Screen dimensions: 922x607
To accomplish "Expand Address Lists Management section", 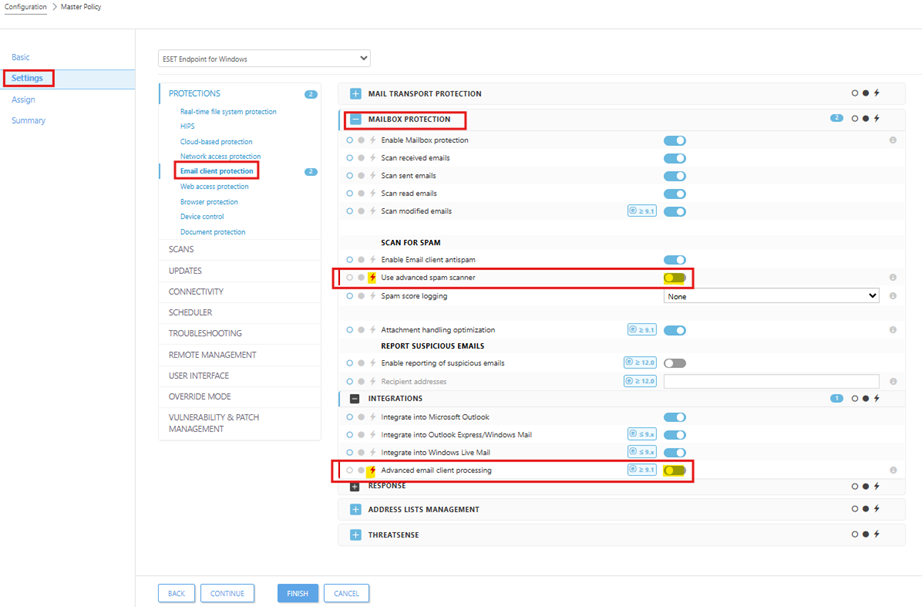I will pos(355,509).
